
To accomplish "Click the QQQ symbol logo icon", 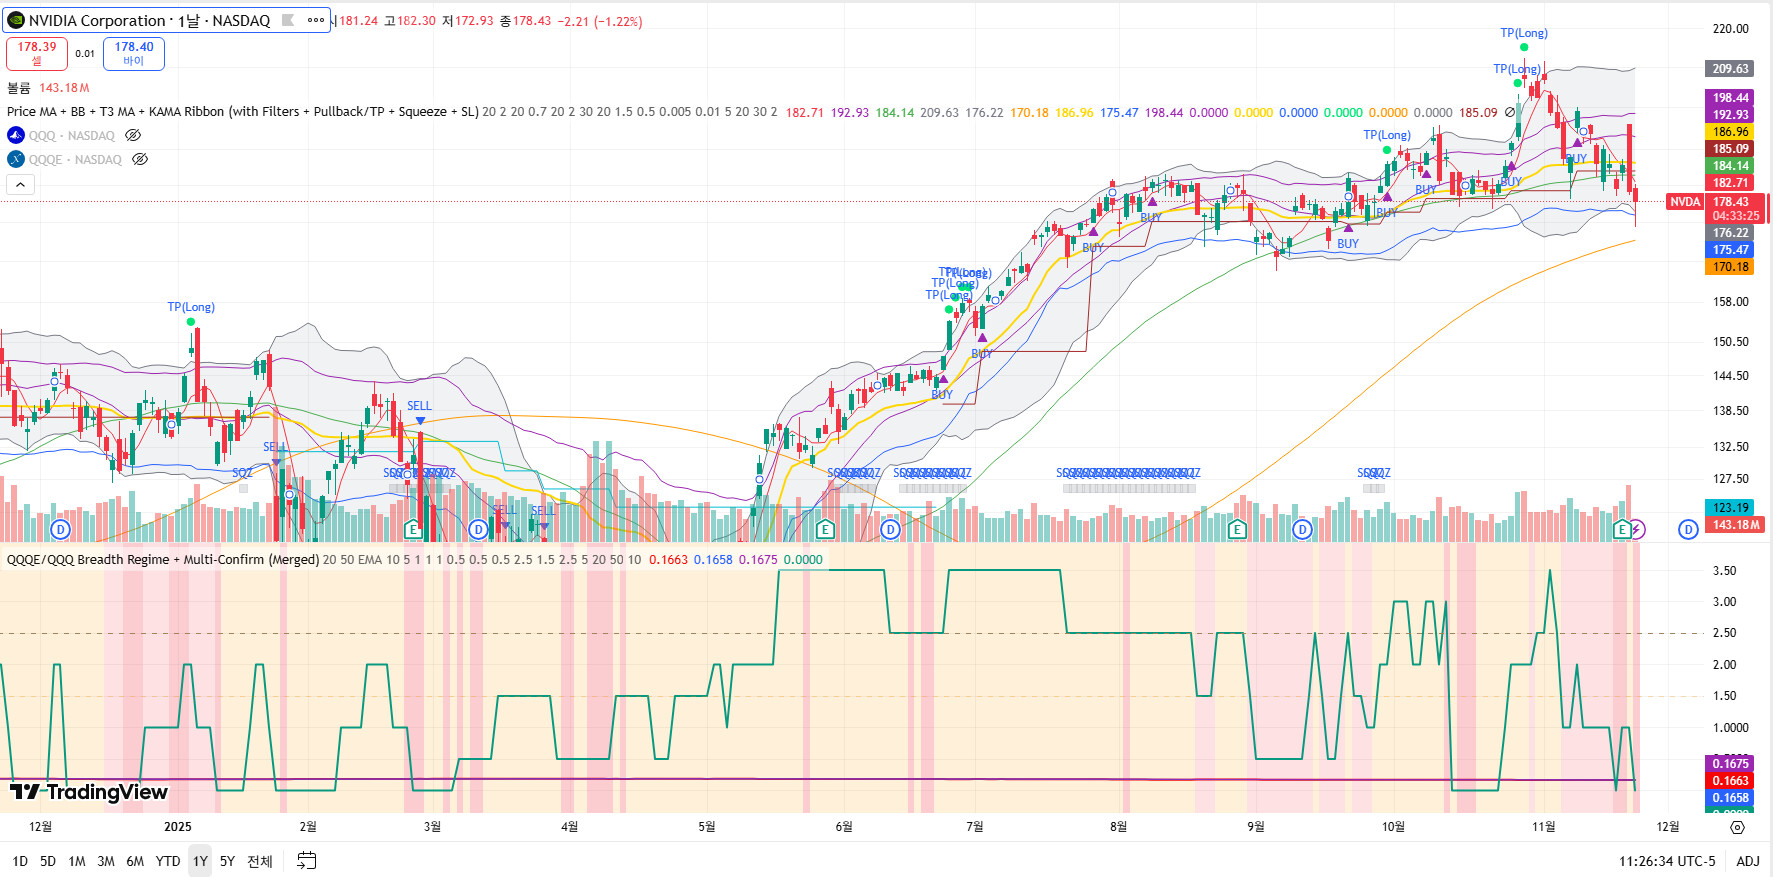I will pos(16,135).
